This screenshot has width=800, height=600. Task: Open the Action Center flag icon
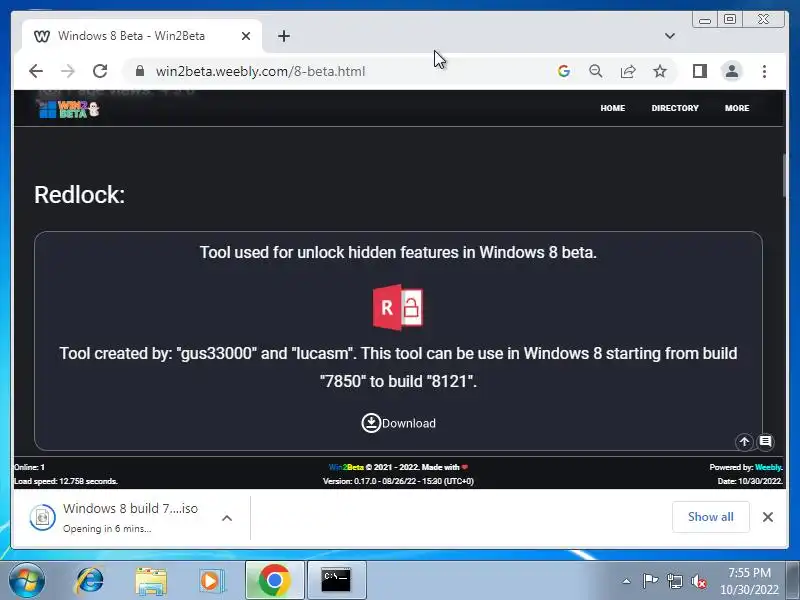click(650, 581)
